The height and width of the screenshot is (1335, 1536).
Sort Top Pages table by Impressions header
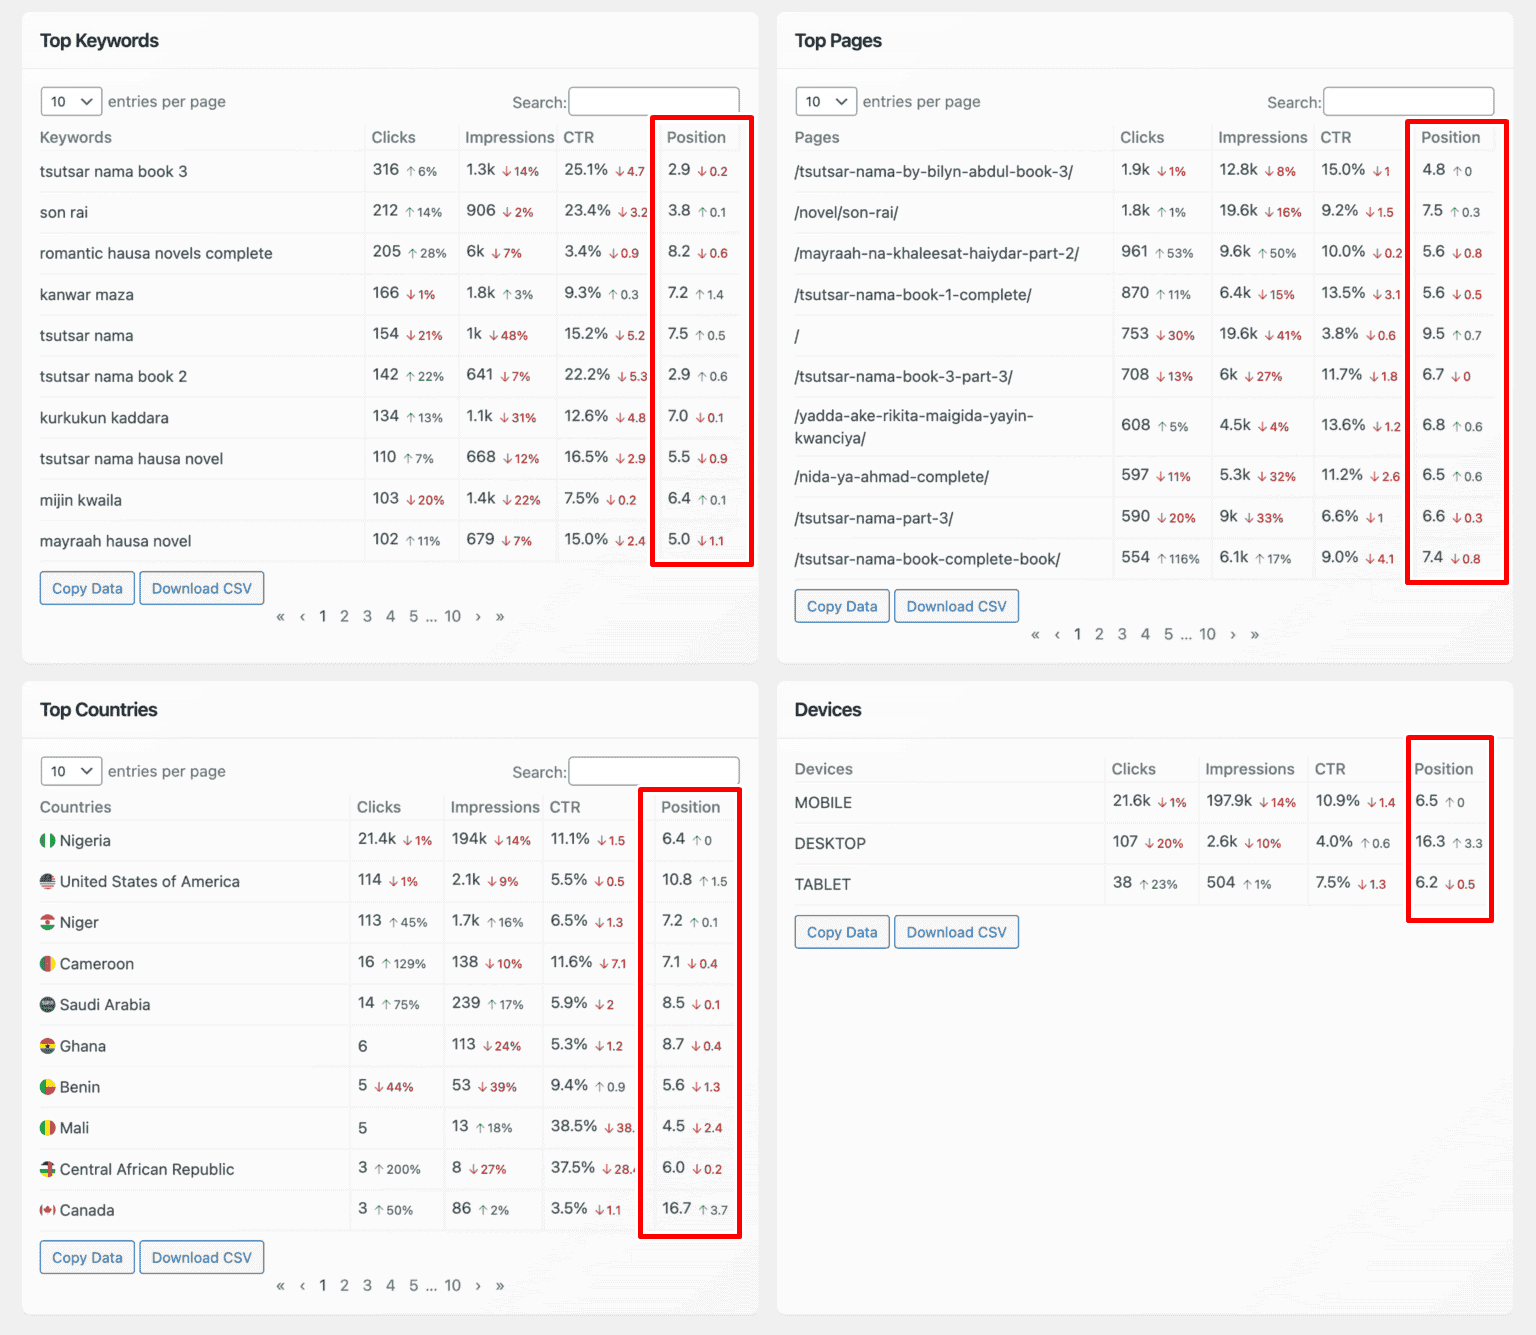[x=1262, y=137]
